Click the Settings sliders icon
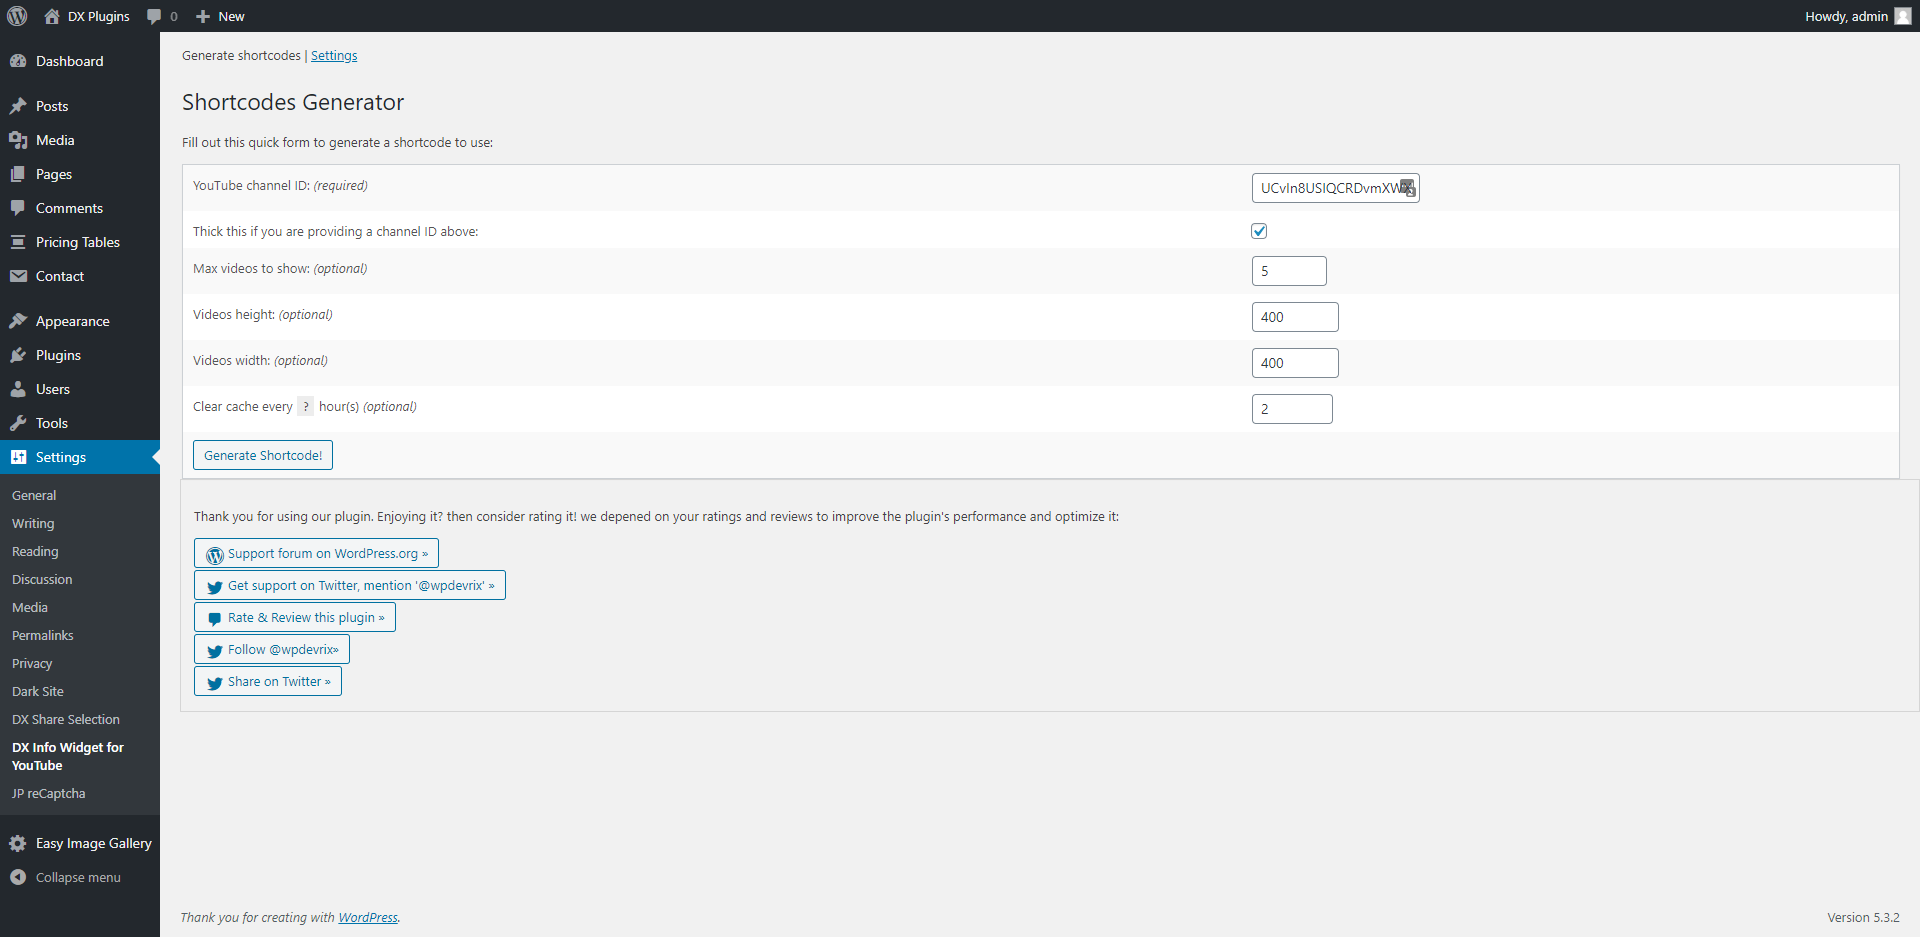1920x937 pixels. coord(18,457)
